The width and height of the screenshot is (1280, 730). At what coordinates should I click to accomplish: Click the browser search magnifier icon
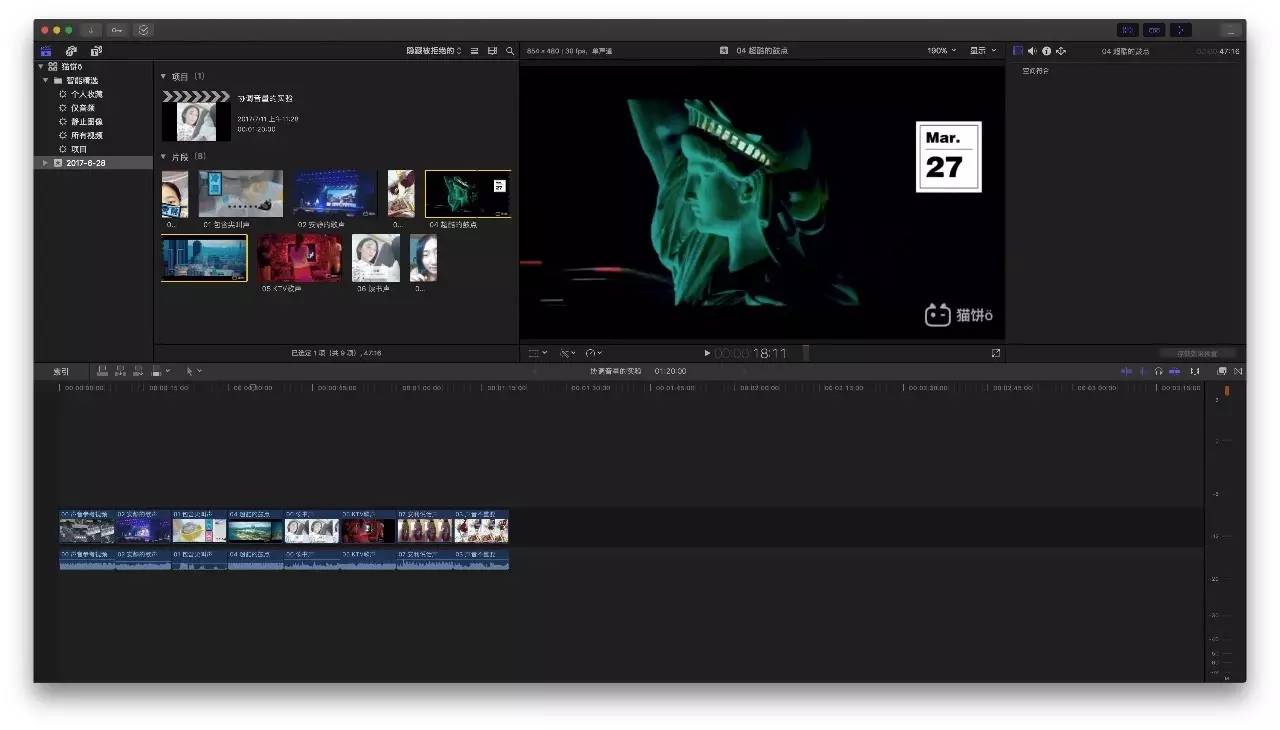510,51
